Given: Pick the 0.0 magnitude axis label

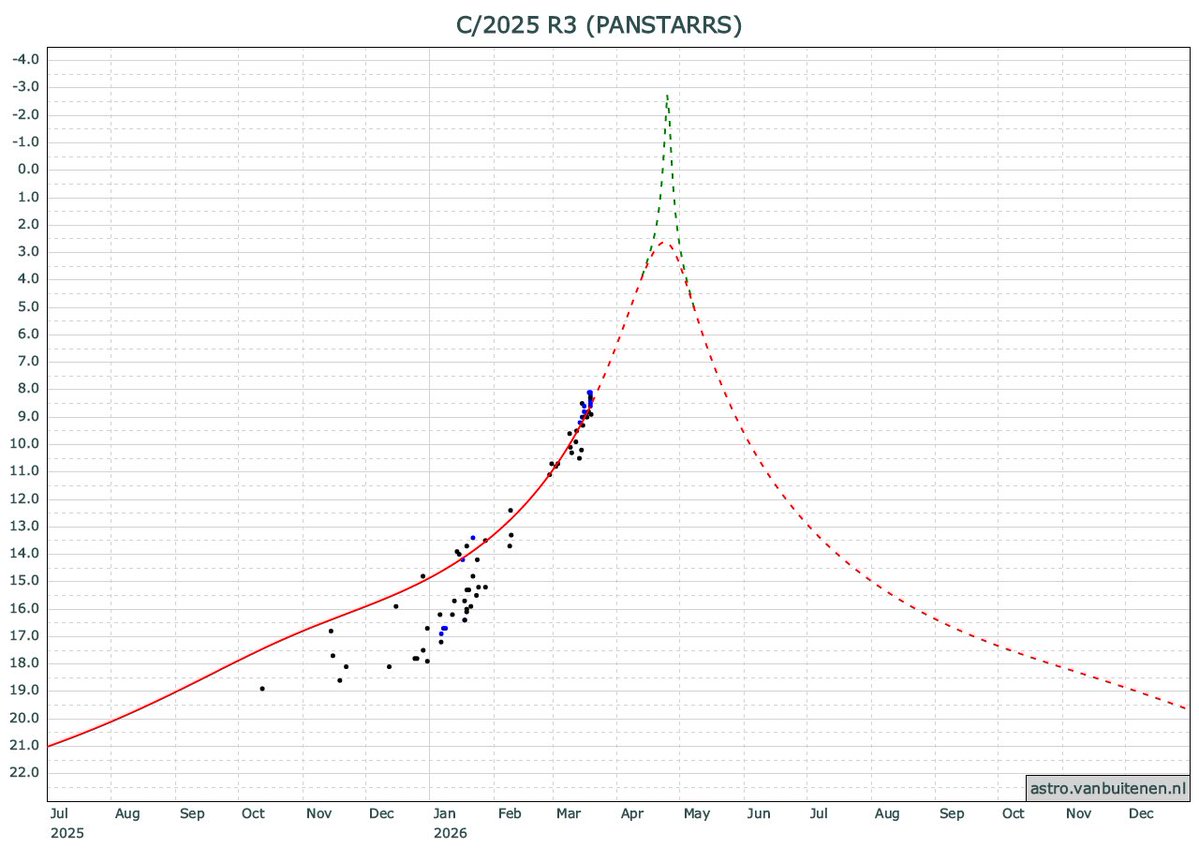Looking at the screenshot, I should [x=28, y=170].
